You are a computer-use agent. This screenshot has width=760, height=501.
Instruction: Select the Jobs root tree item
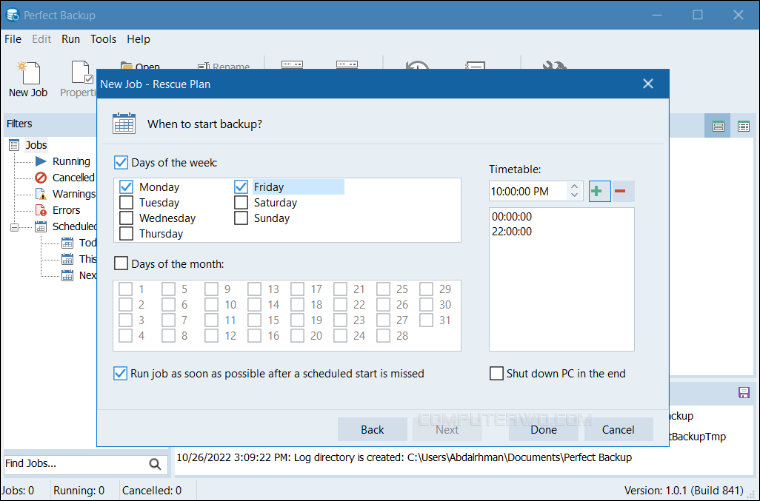tap(36, 145)
